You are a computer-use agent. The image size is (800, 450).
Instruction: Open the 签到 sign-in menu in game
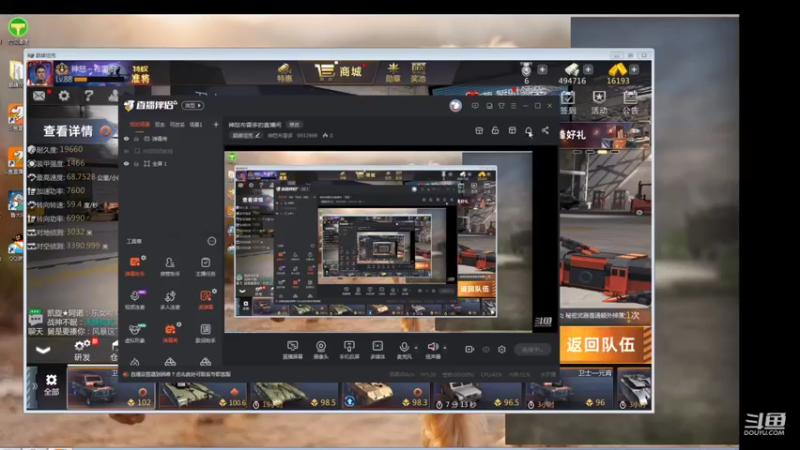pyautogui.click(x=568, y=103)
